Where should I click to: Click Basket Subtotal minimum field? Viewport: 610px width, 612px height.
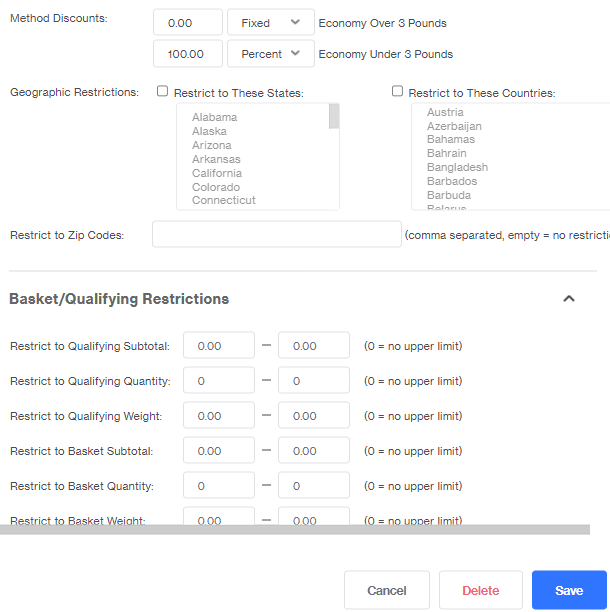(219, 450)
